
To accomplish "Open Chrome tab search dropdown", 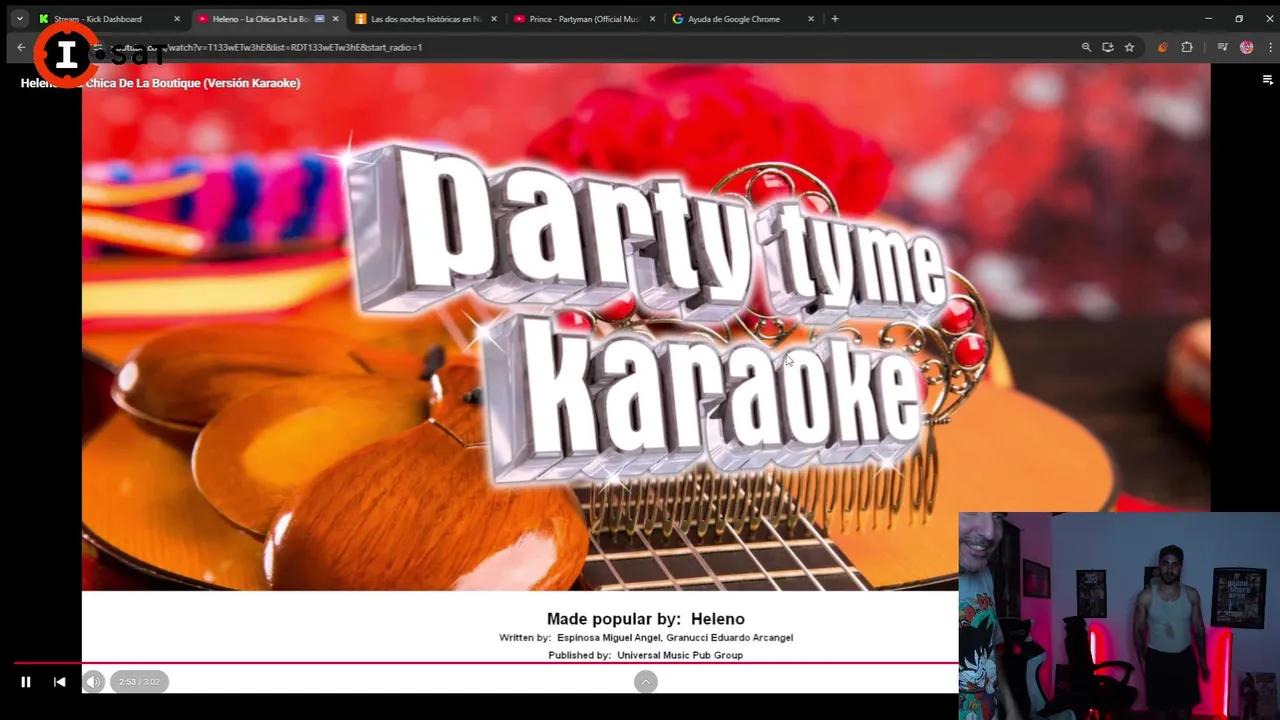I will click(19, 19).
